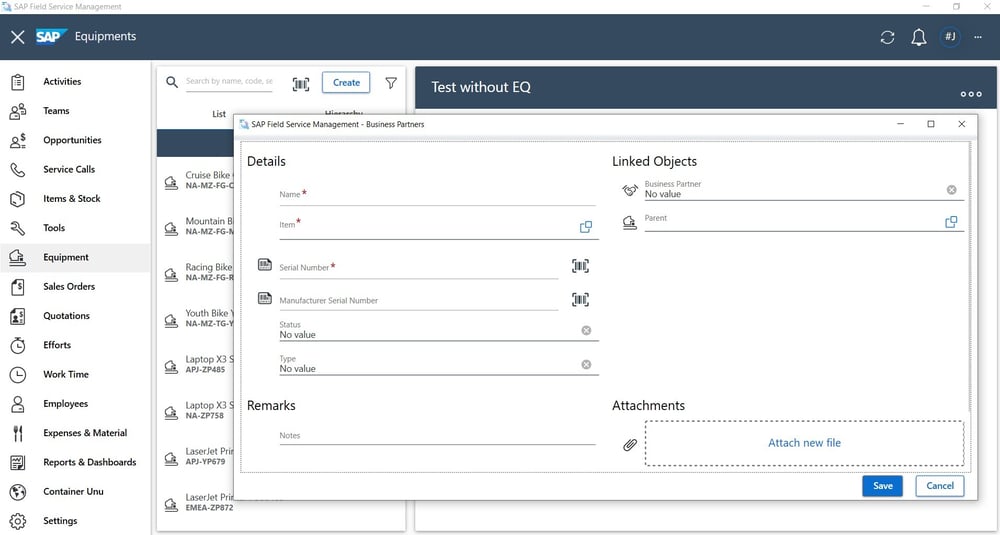Open notifications bell icon
This screenshot has width=1000, height=535.
(918, 37)
